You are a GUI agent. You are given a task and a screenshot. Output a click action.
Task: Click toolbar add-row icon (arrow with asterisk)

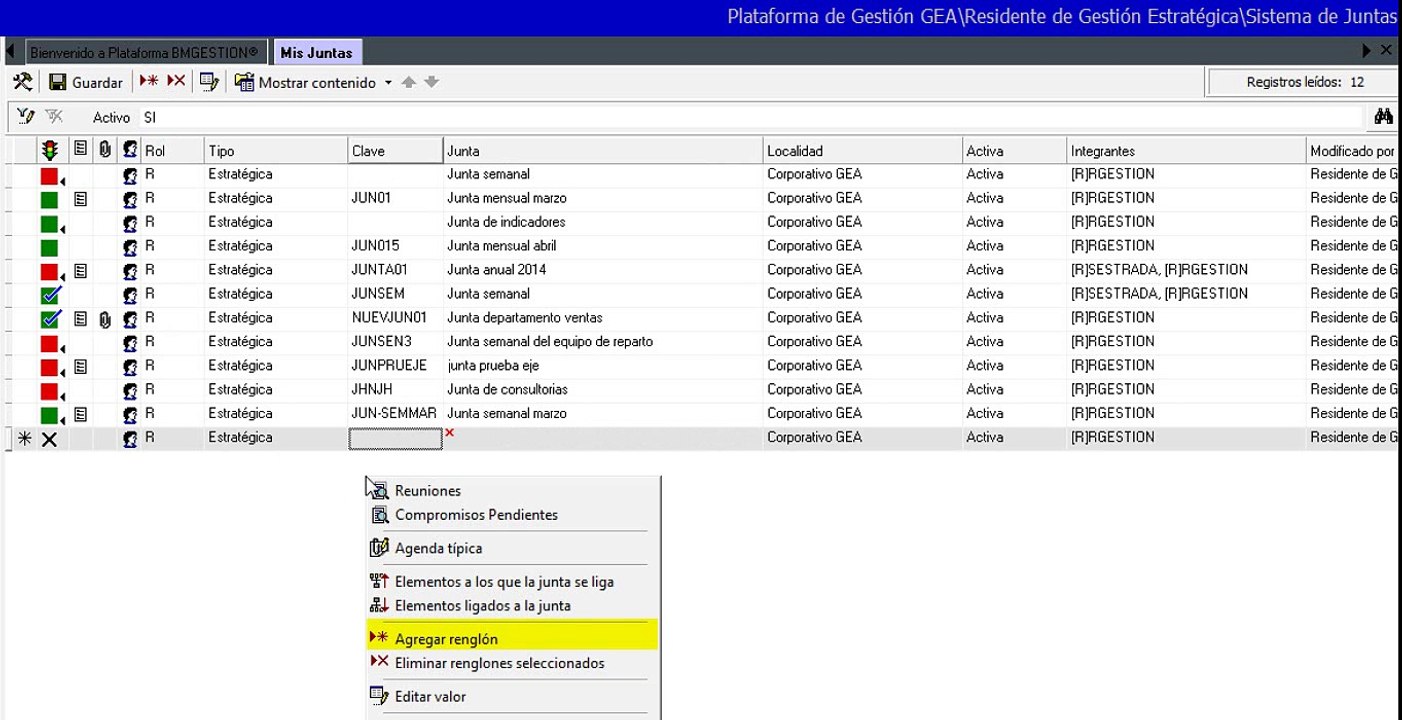tap(149, 81)
